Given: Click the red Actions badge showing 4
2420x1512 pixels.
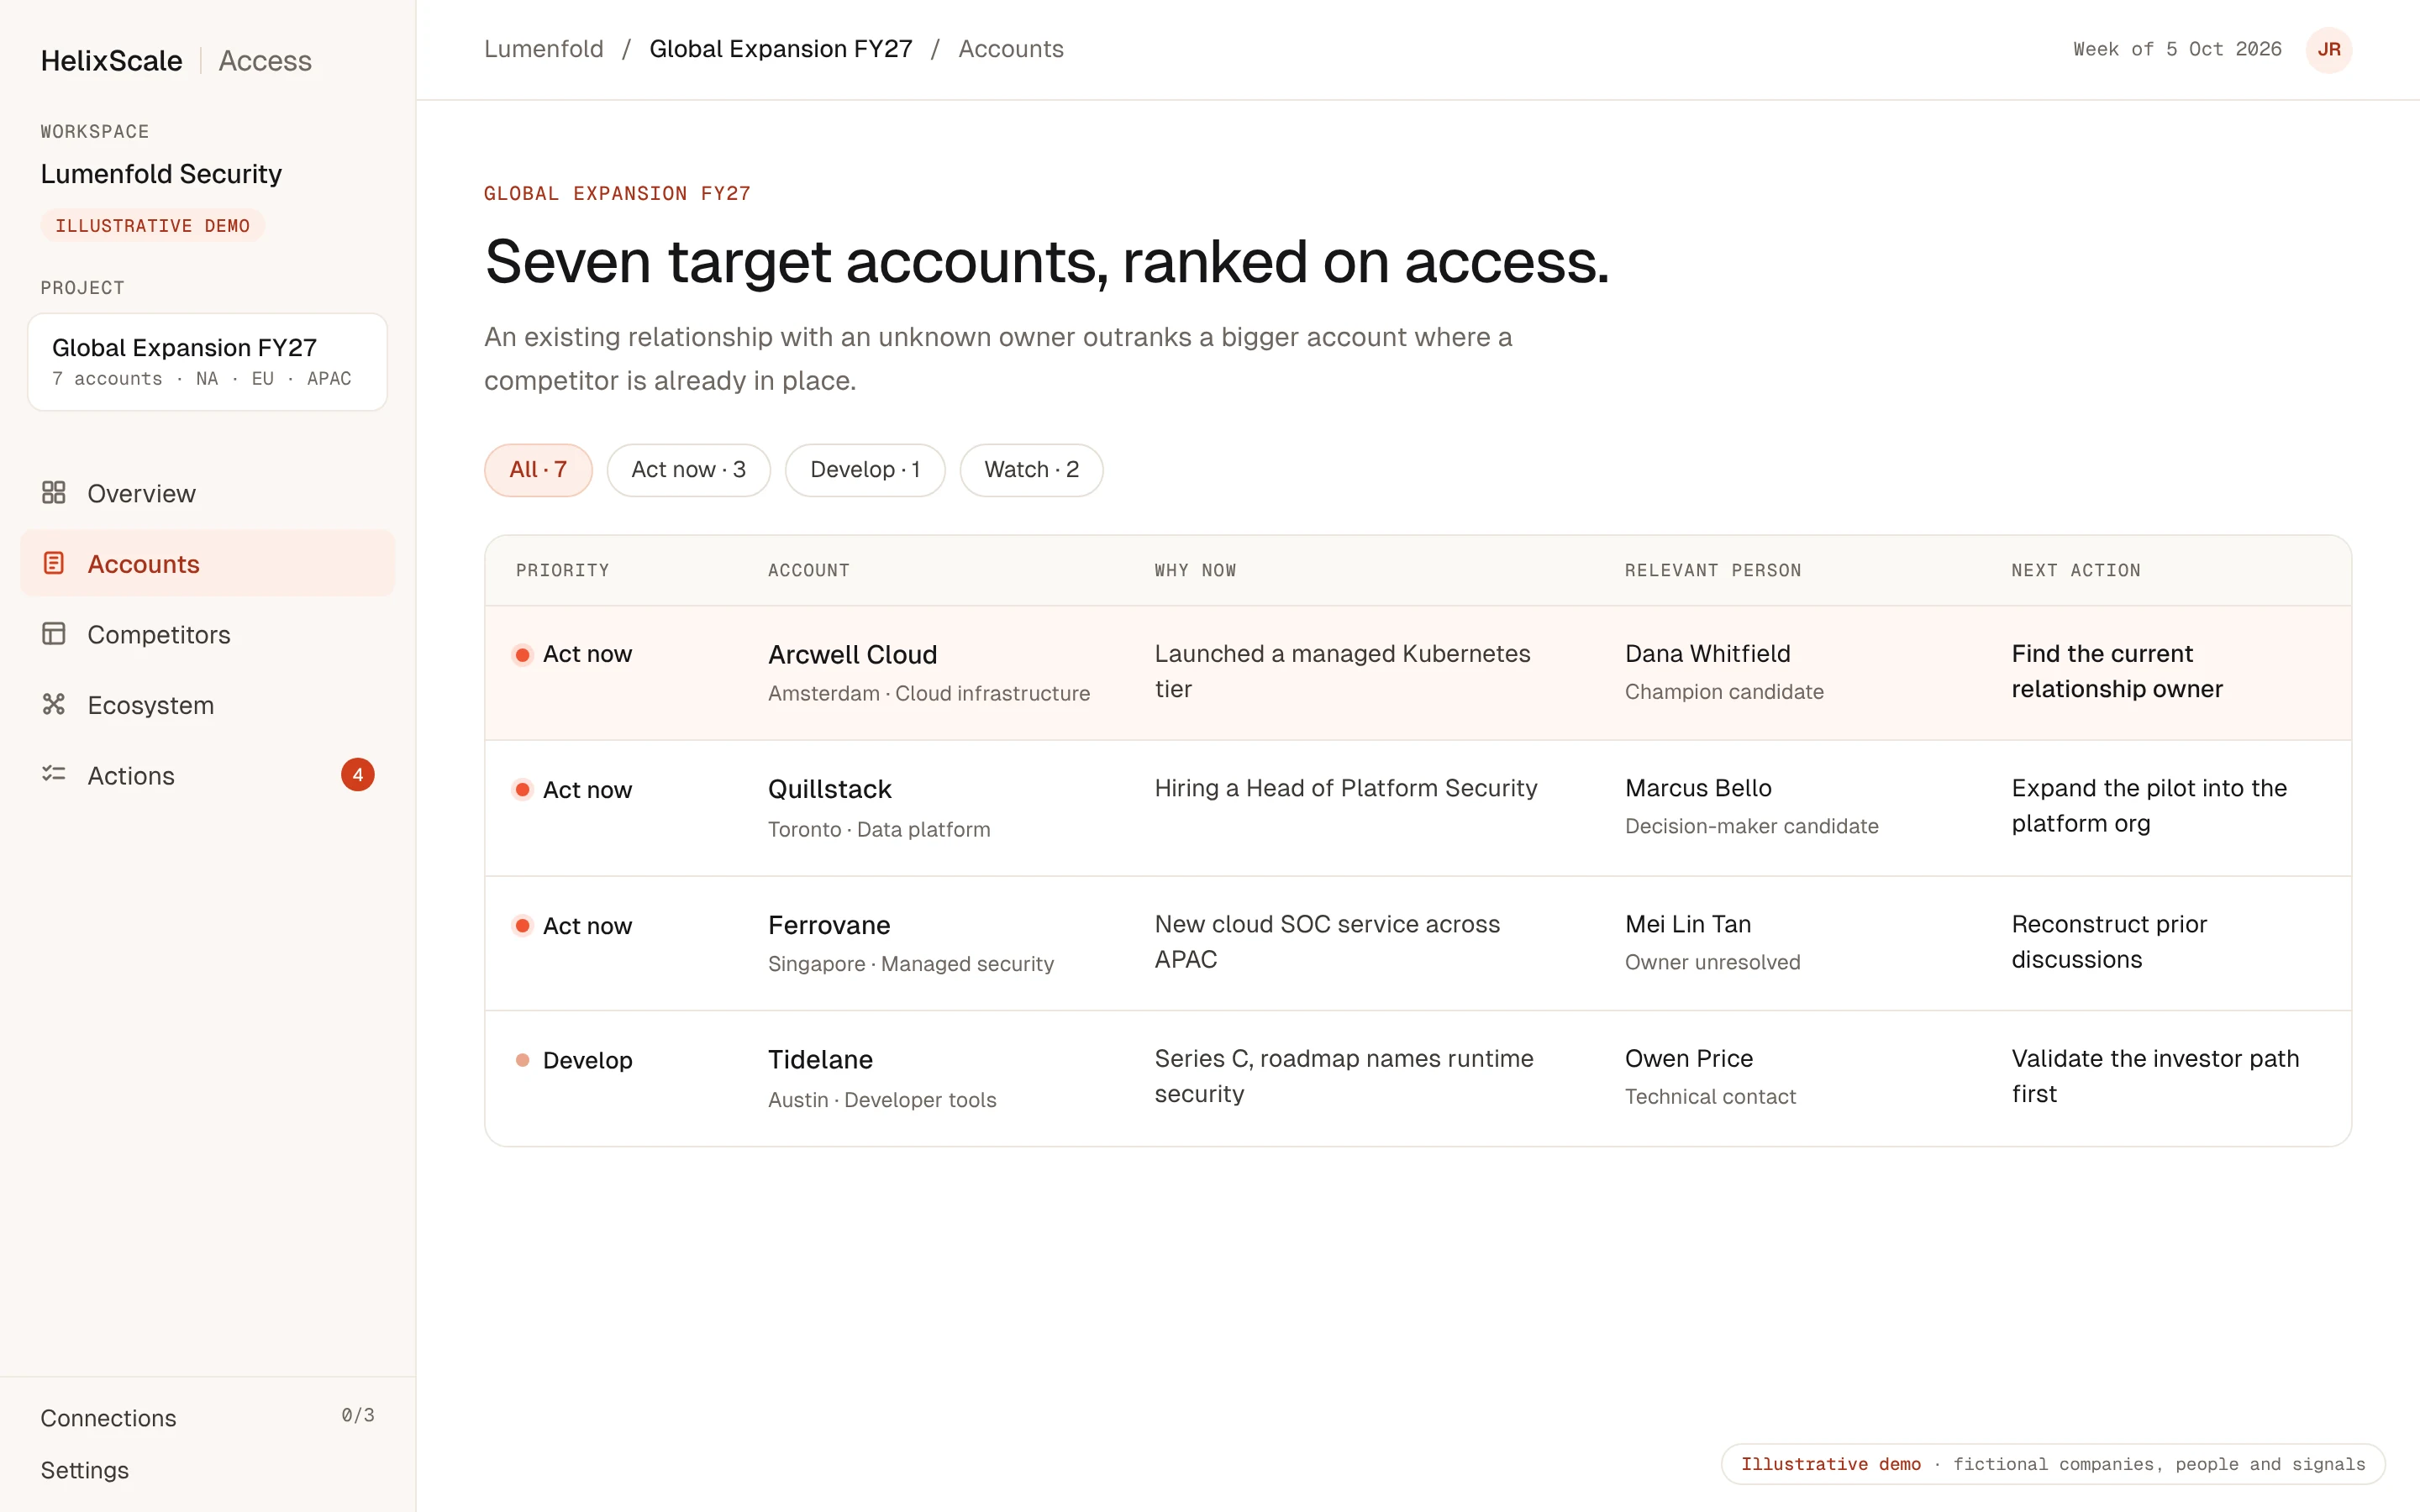Looking at the screenshot, I should [x=358, y=775].
